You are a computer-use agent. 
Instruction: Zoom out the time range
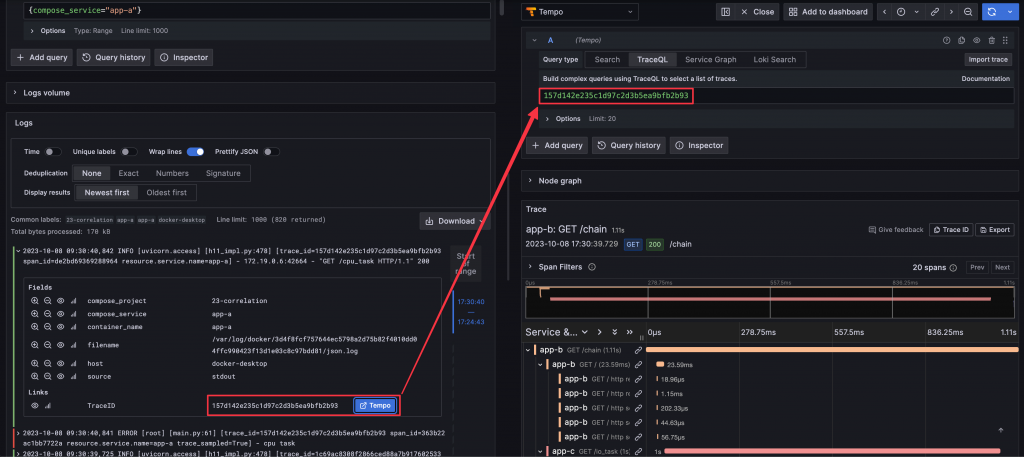point(968,12)
